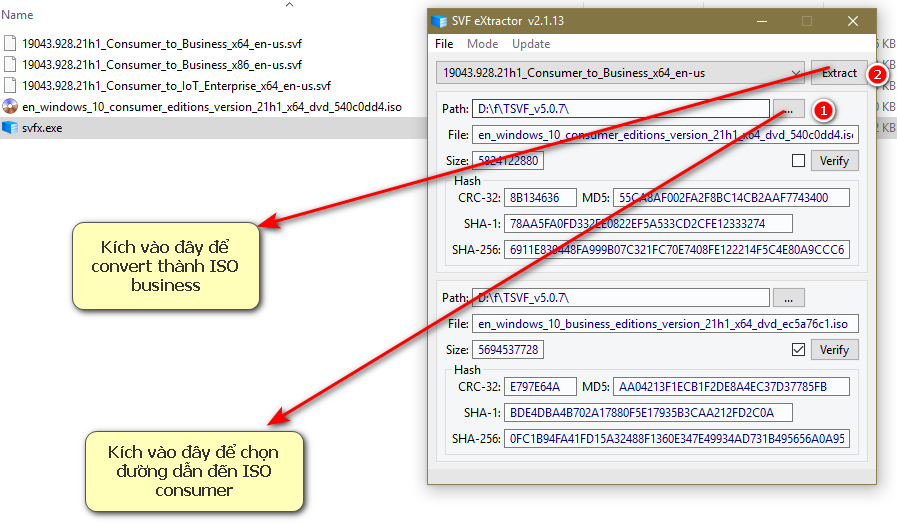This screenshot has width=897, height=529.
Task: Select file 19043.928.21h1_Consumer_to_IoT_Enterprise_x64_en-us.svf
Action: point(176,86)
